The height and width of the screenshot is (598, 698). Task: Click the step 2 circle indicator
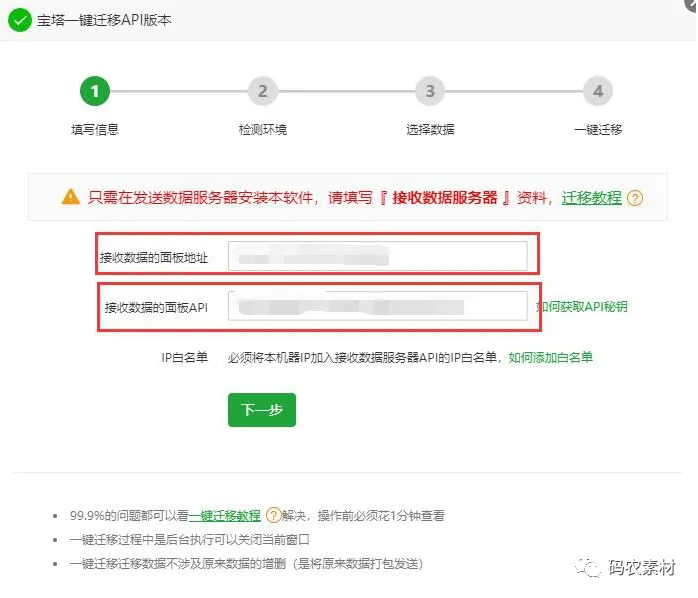[262, 92]
